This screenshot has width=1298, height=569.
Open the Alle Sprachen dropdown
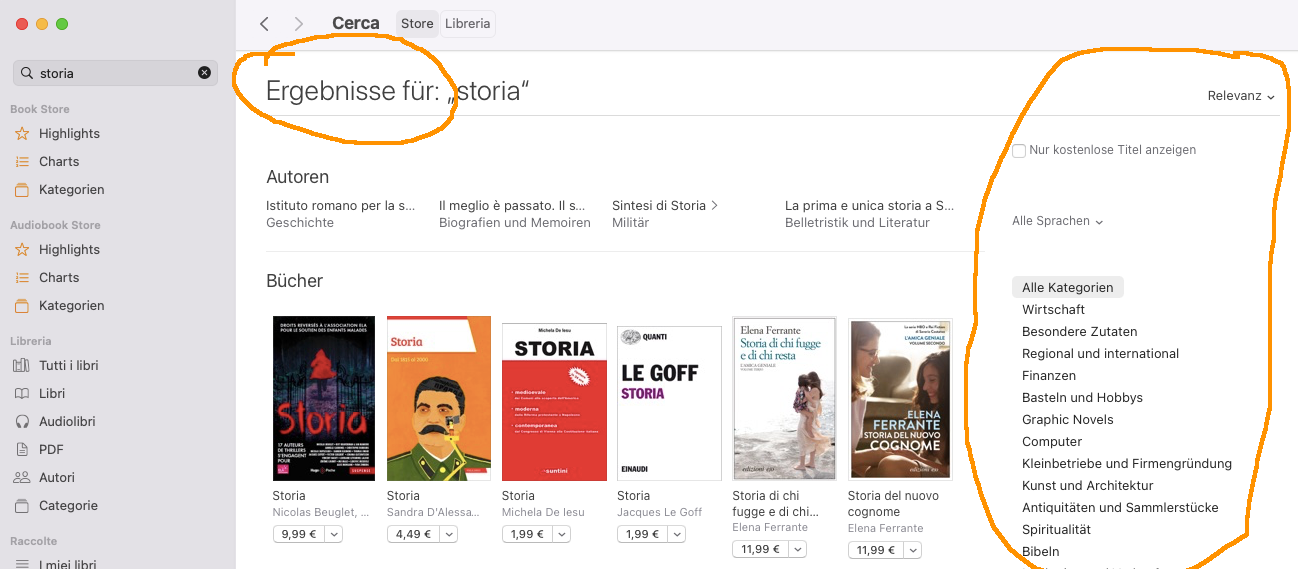(x=1057, y=221)
